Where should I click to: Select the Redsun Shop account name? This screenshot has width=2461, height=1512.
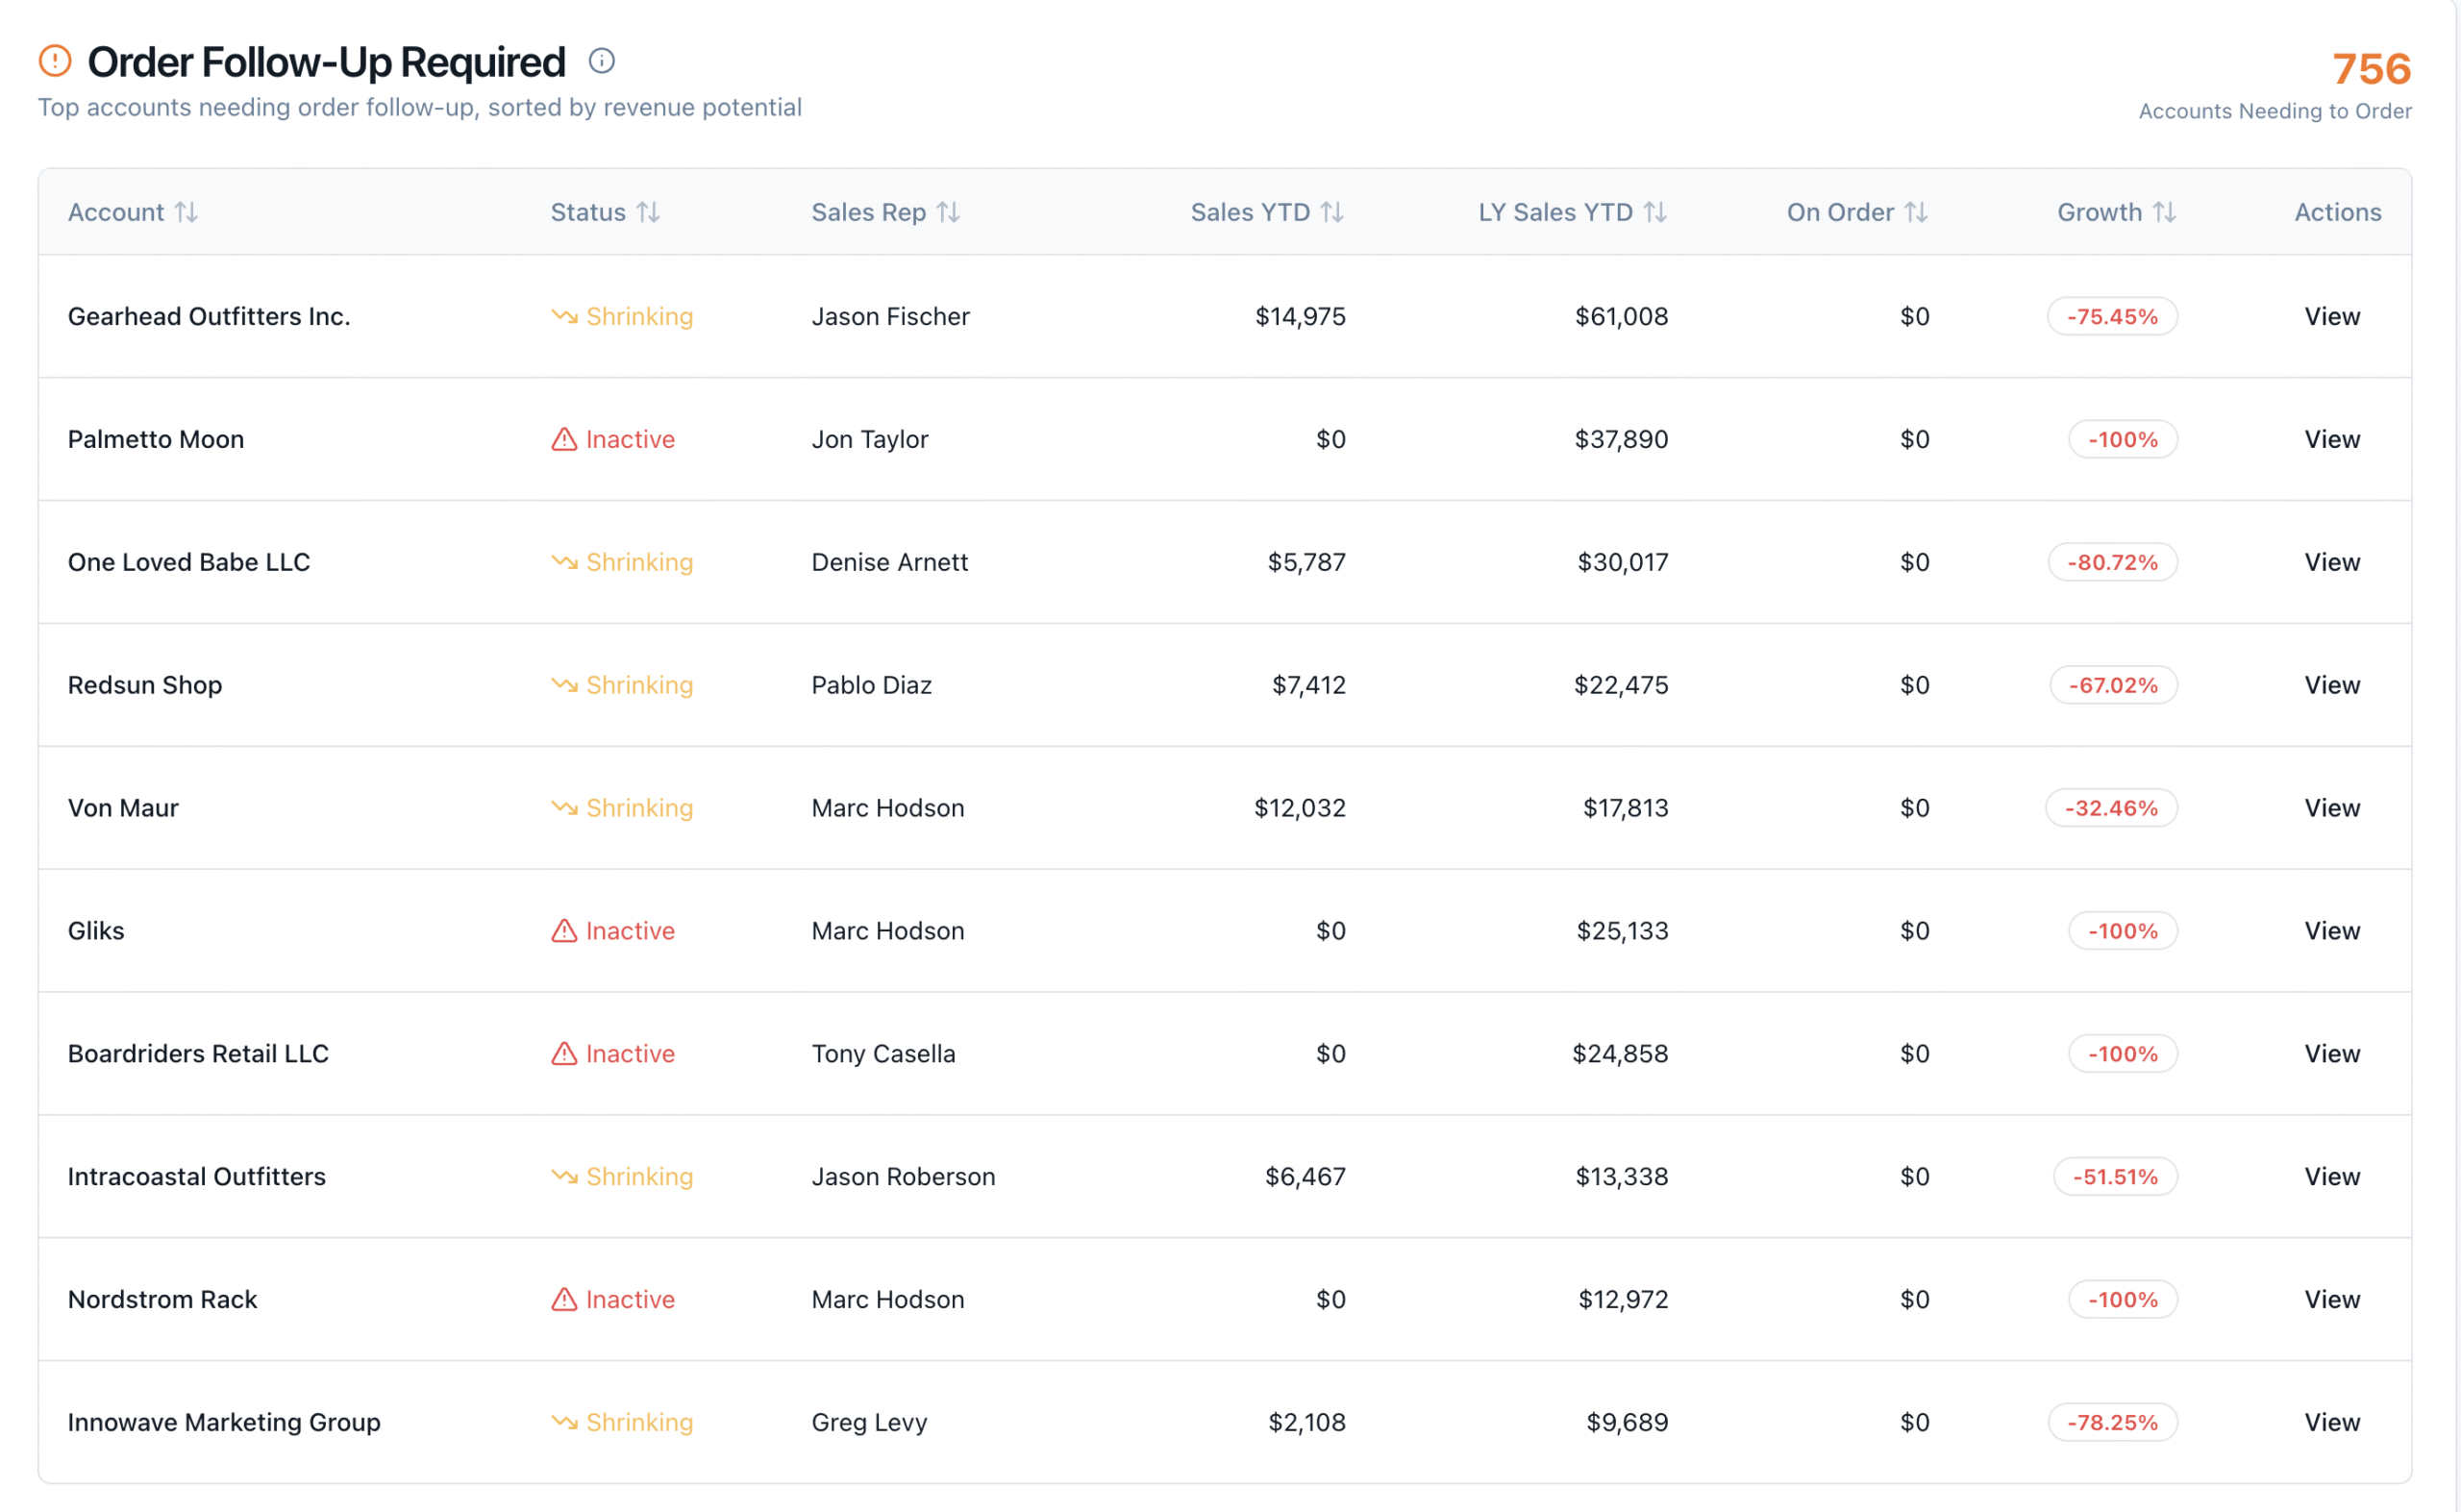(145, 685)
